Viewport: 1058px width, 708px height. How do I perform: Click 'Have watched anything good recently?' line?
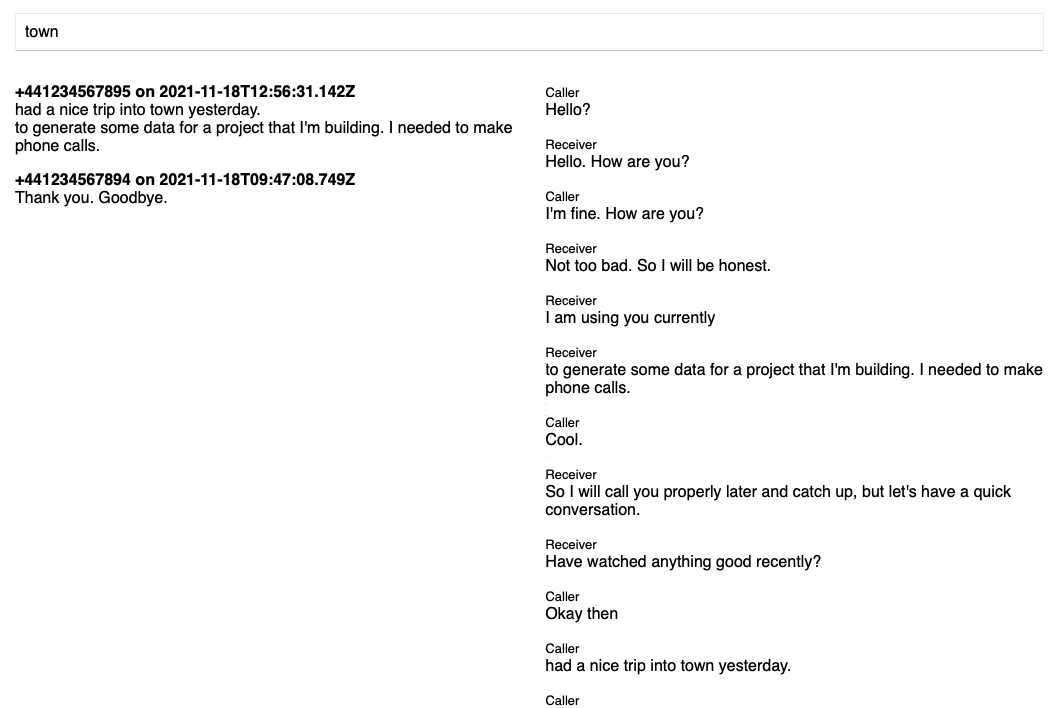coord(683,562)
